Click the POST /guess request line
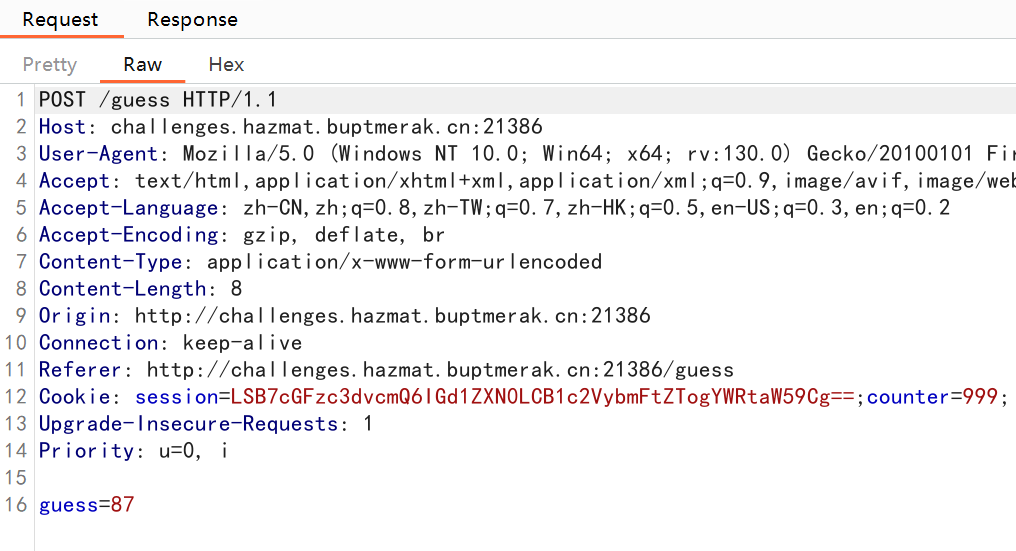Viewport: 1016px width, 551px height. click(158, 100)
